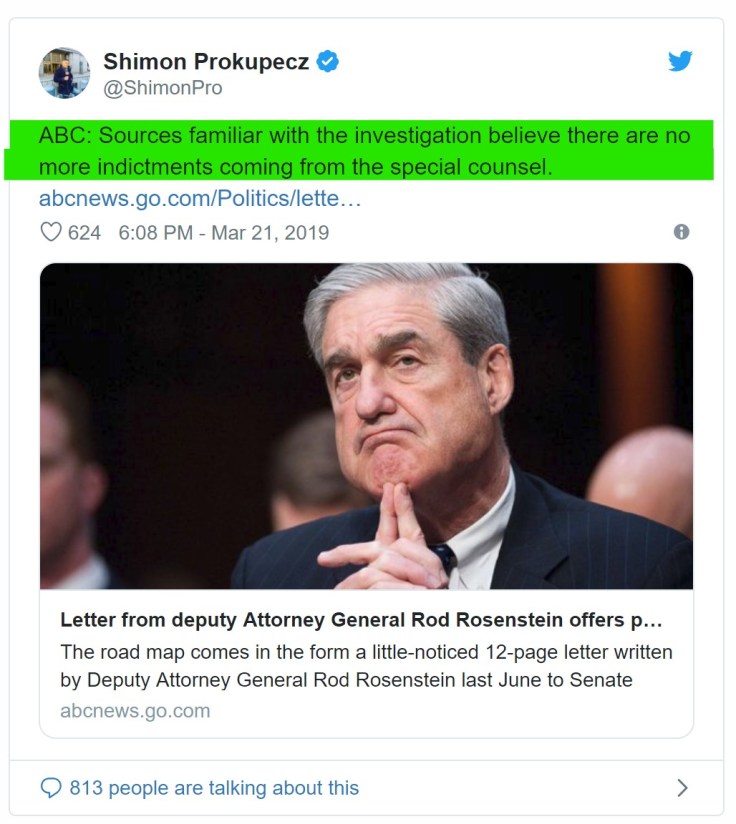Click the info circle icon
Viewport: 736px width, 824px height.
[681, 232]
